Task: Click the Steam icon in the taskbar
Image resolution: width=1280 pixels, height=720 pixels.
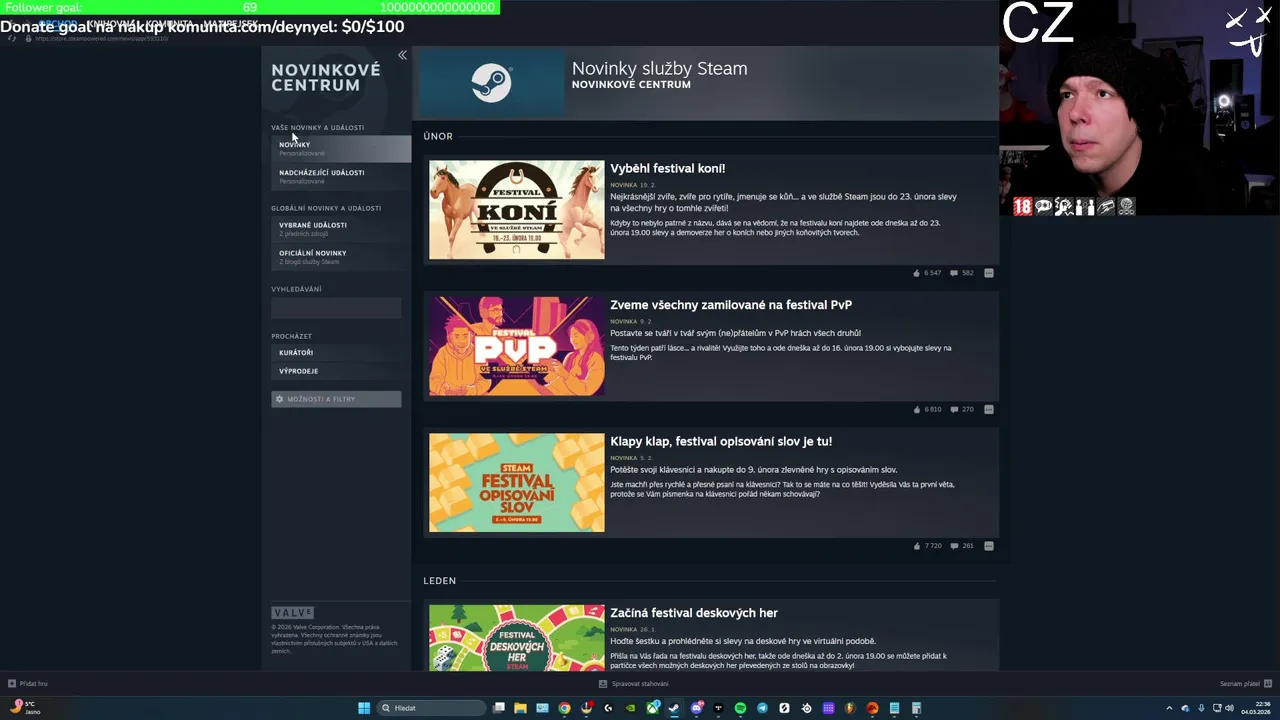Action: tap(674, 708)
